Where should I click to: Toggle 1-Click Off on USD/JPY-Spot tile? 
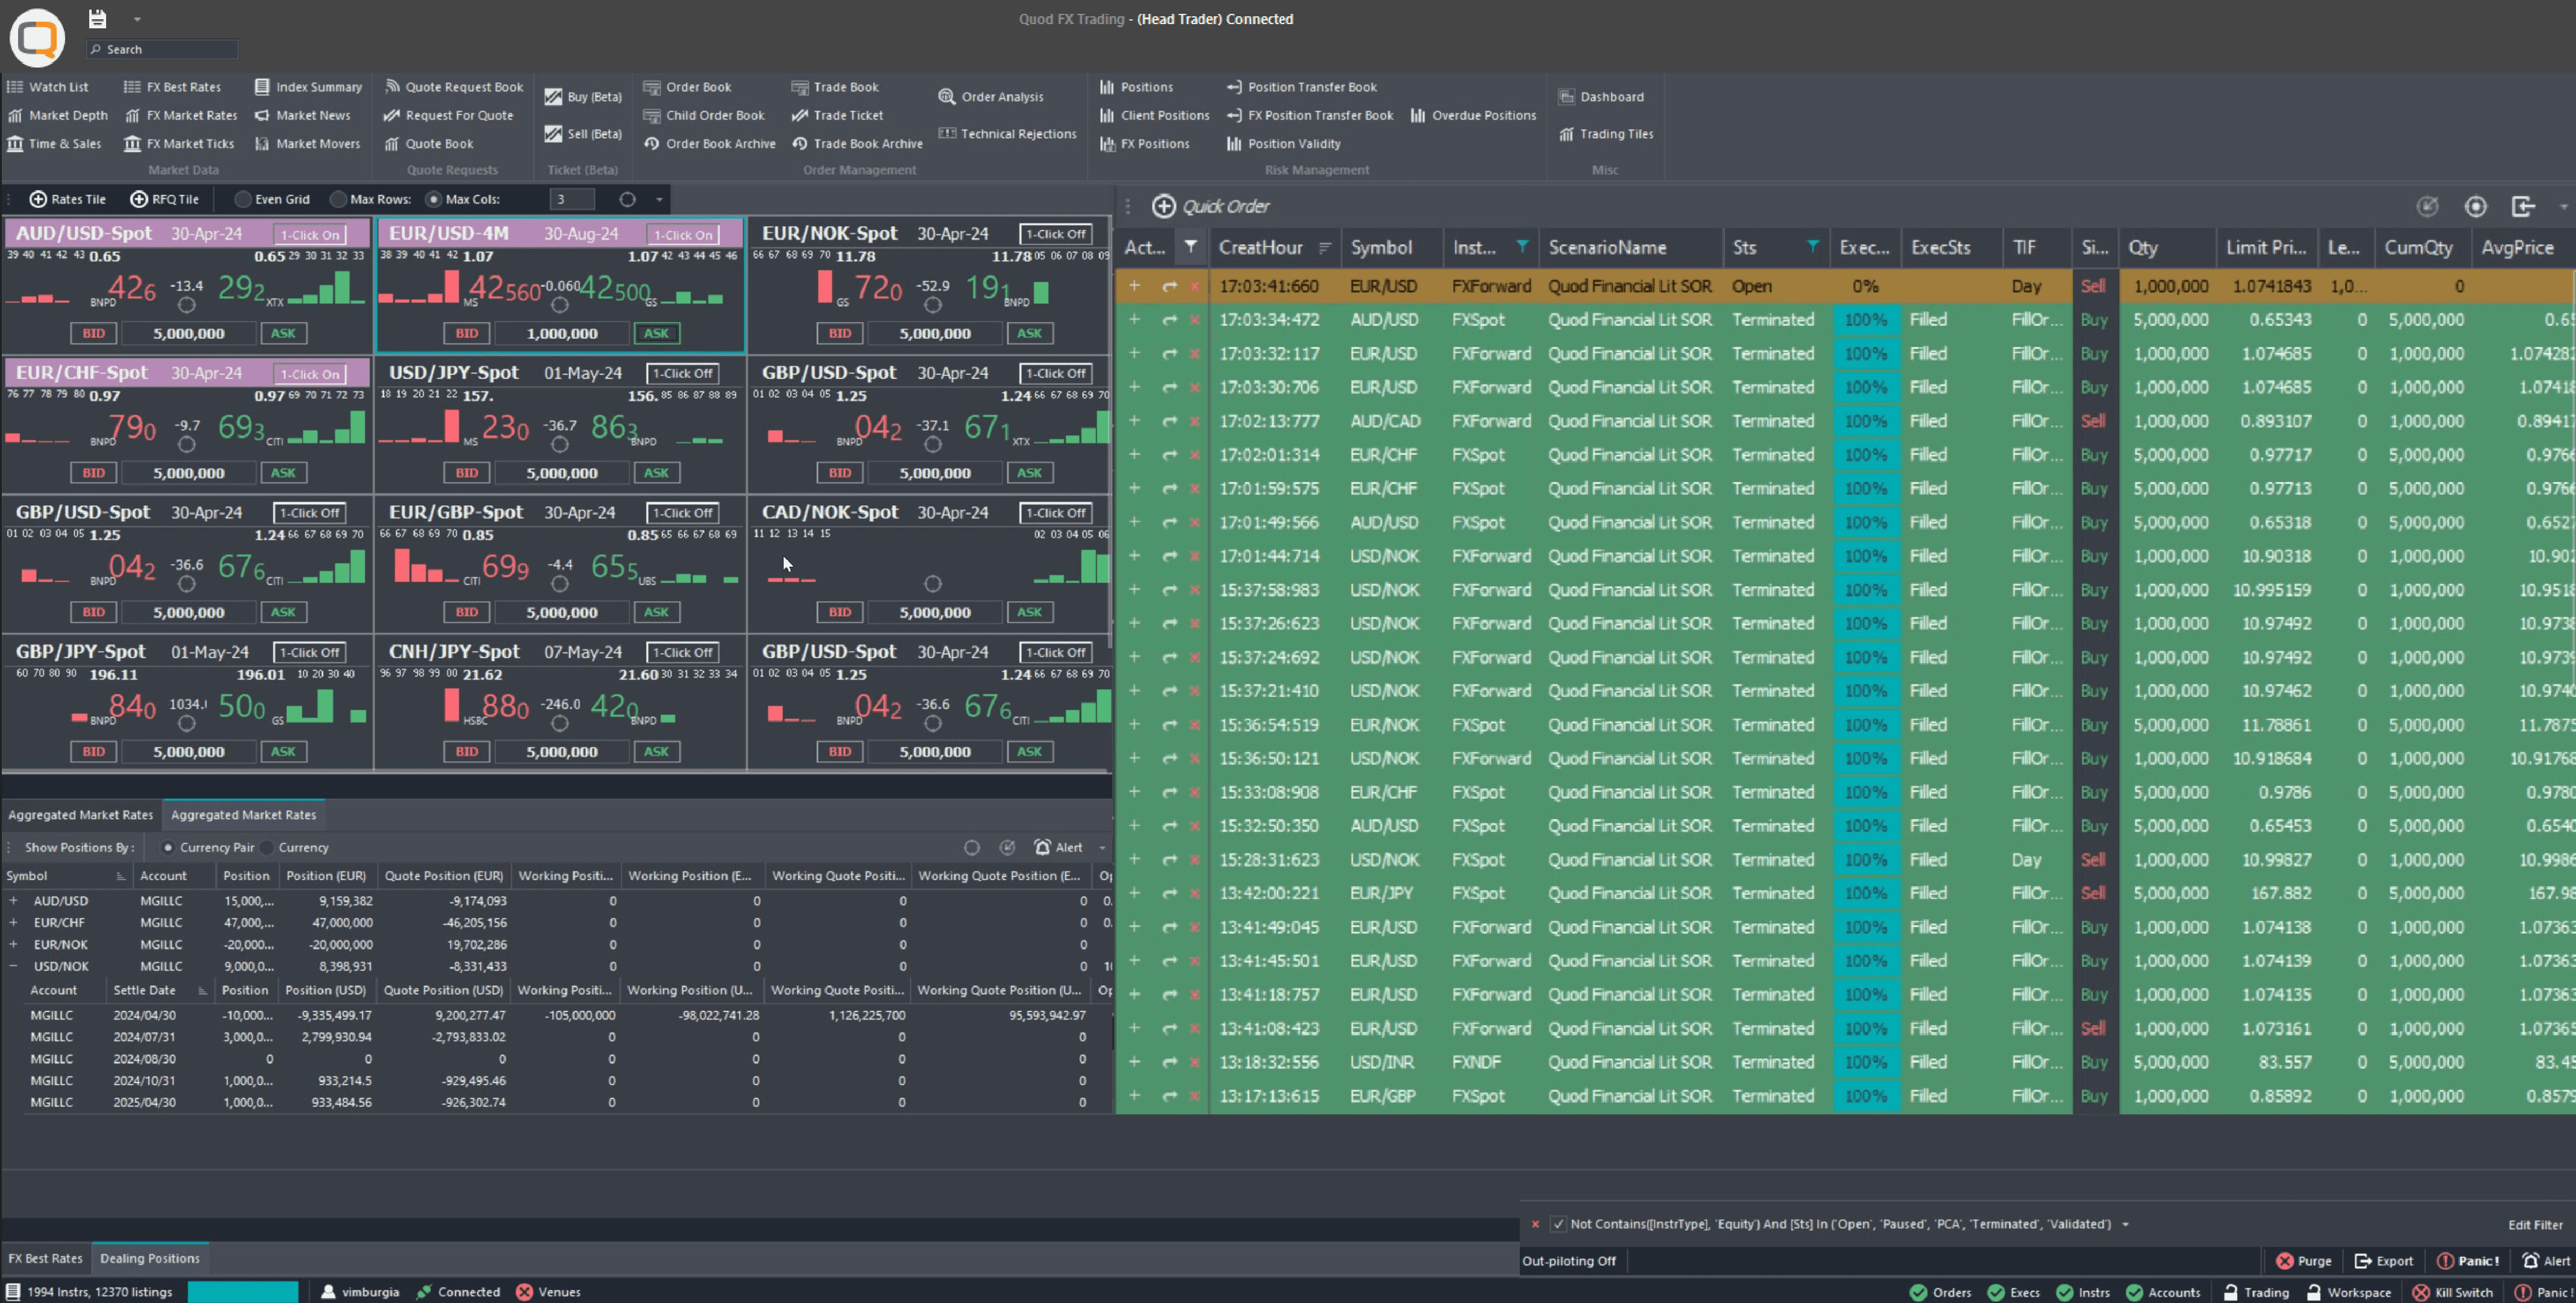pyautogui.click(x=684, y=373)
